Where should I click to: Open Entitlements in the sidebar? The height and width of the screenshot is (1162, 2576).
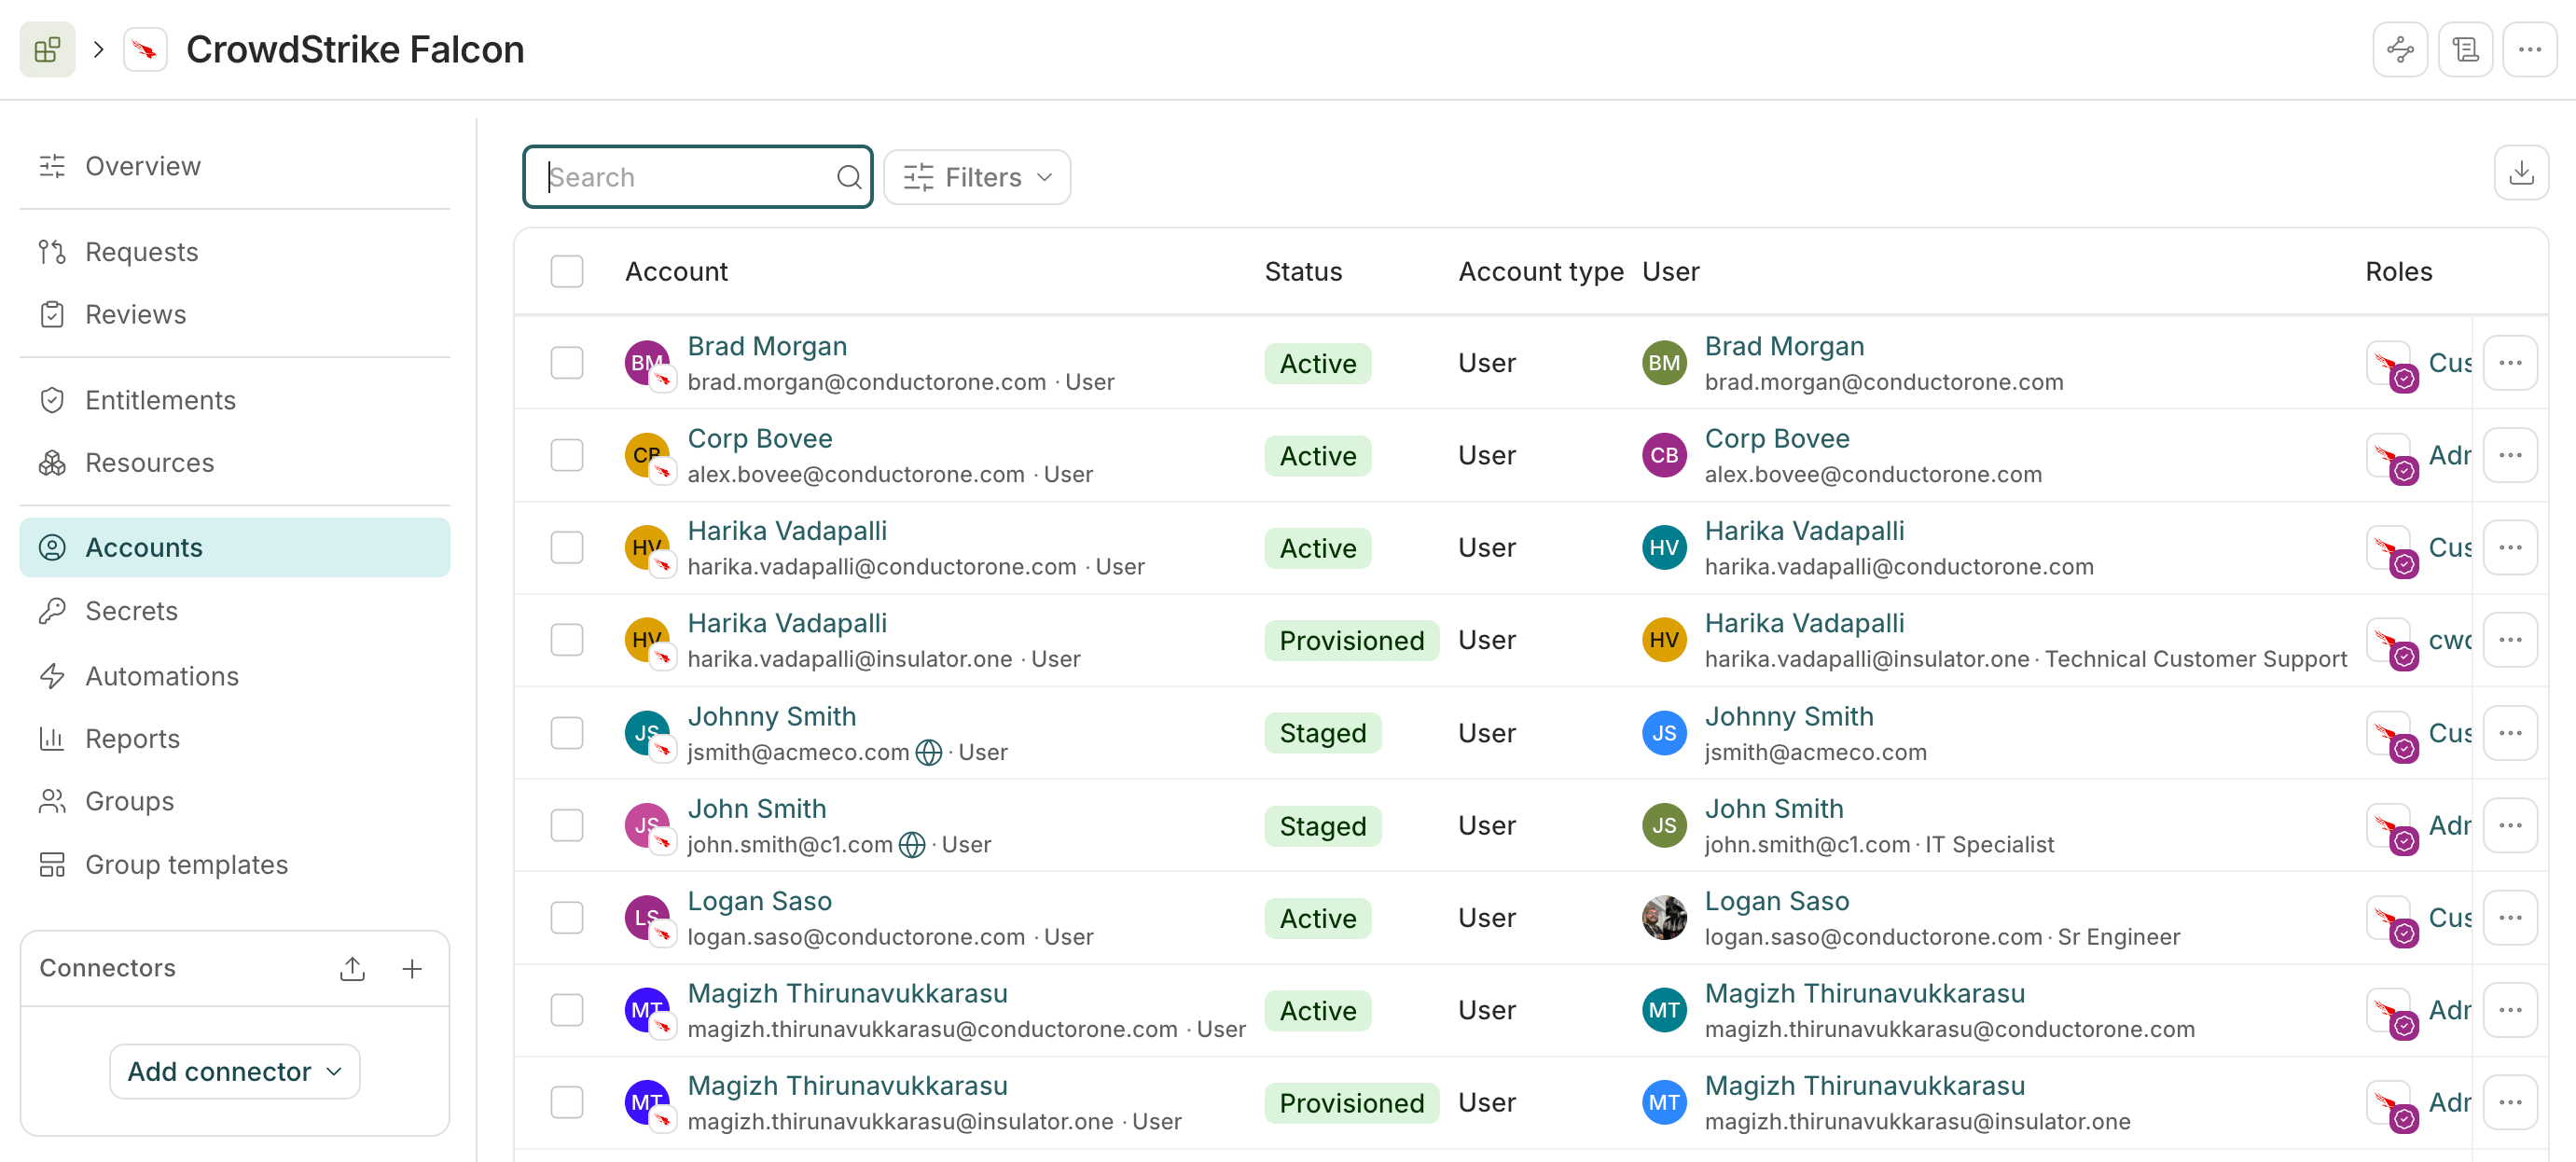point(235,400)
